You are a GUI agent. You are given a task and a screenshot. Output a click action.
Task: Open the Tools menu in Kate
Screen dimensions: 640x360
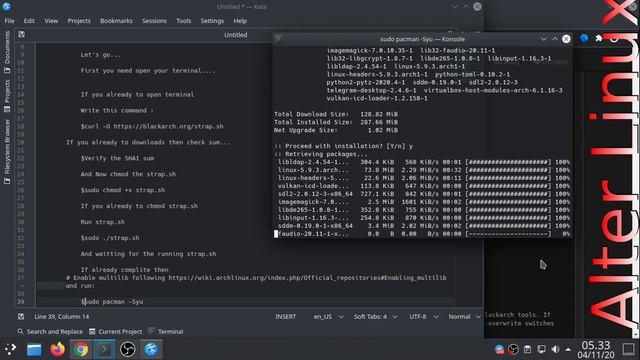[183, 21]
